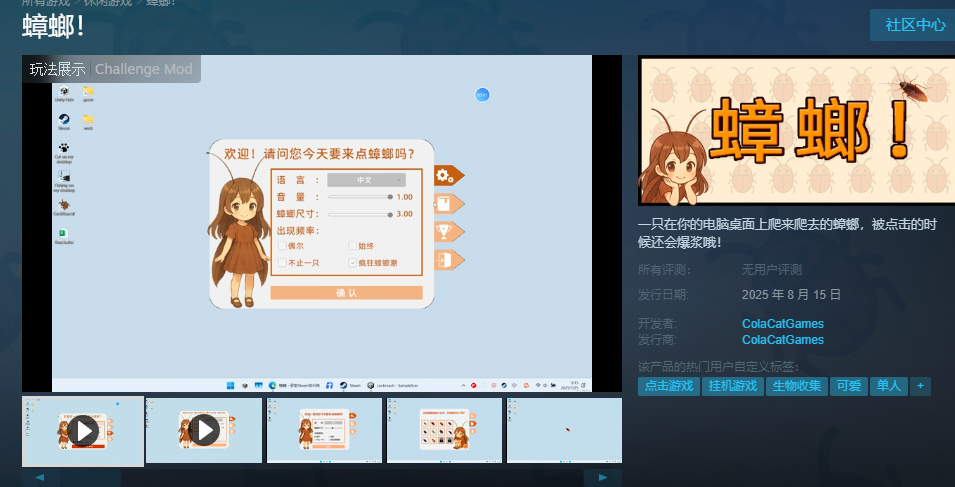
Task: Open the web folder desktop icon
Action: pos(88,122)
